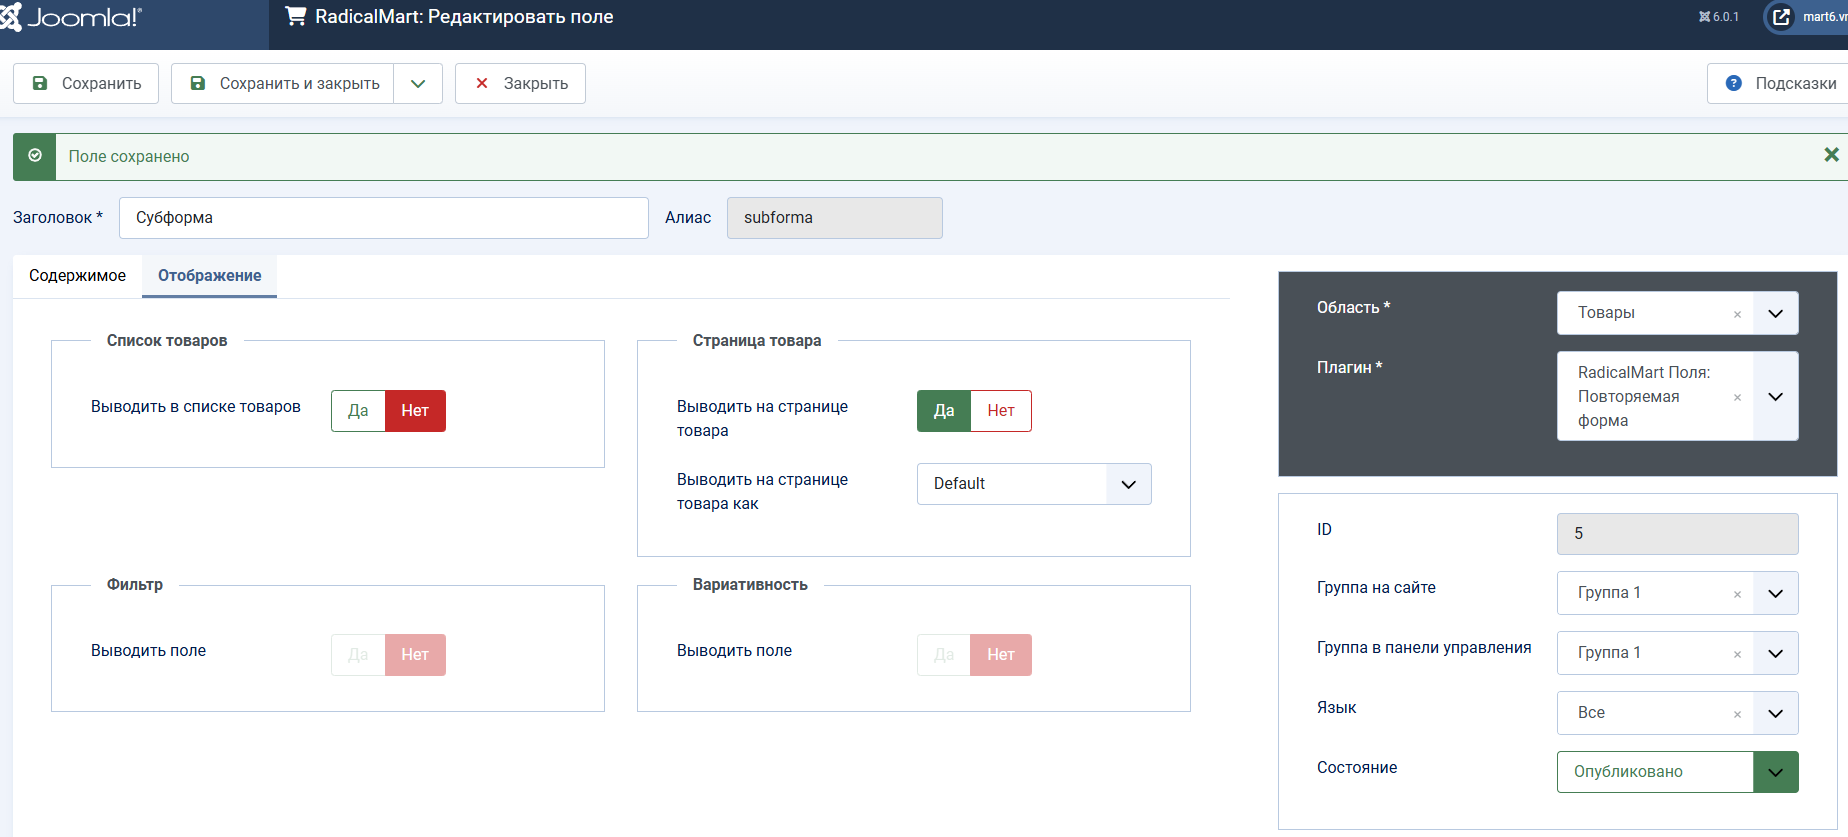Enable Да for Фильтр 'Выводить поле'

(358, 655)
